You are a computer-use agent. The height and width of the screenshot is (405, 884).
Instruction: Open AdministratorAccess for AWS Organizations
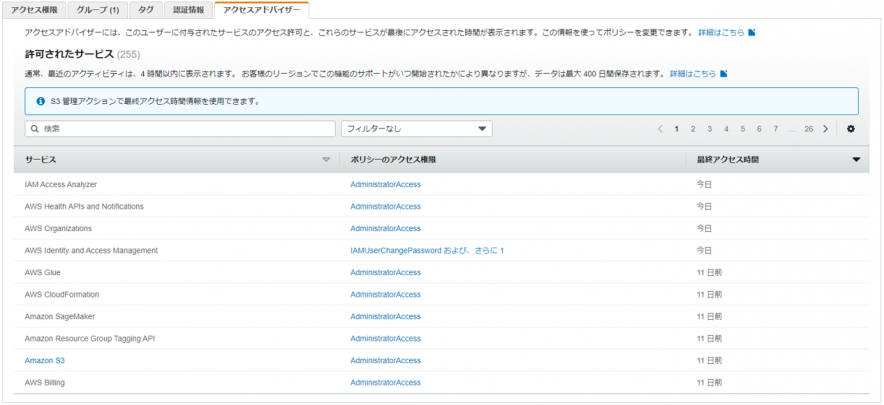click(x=385, y=228)
